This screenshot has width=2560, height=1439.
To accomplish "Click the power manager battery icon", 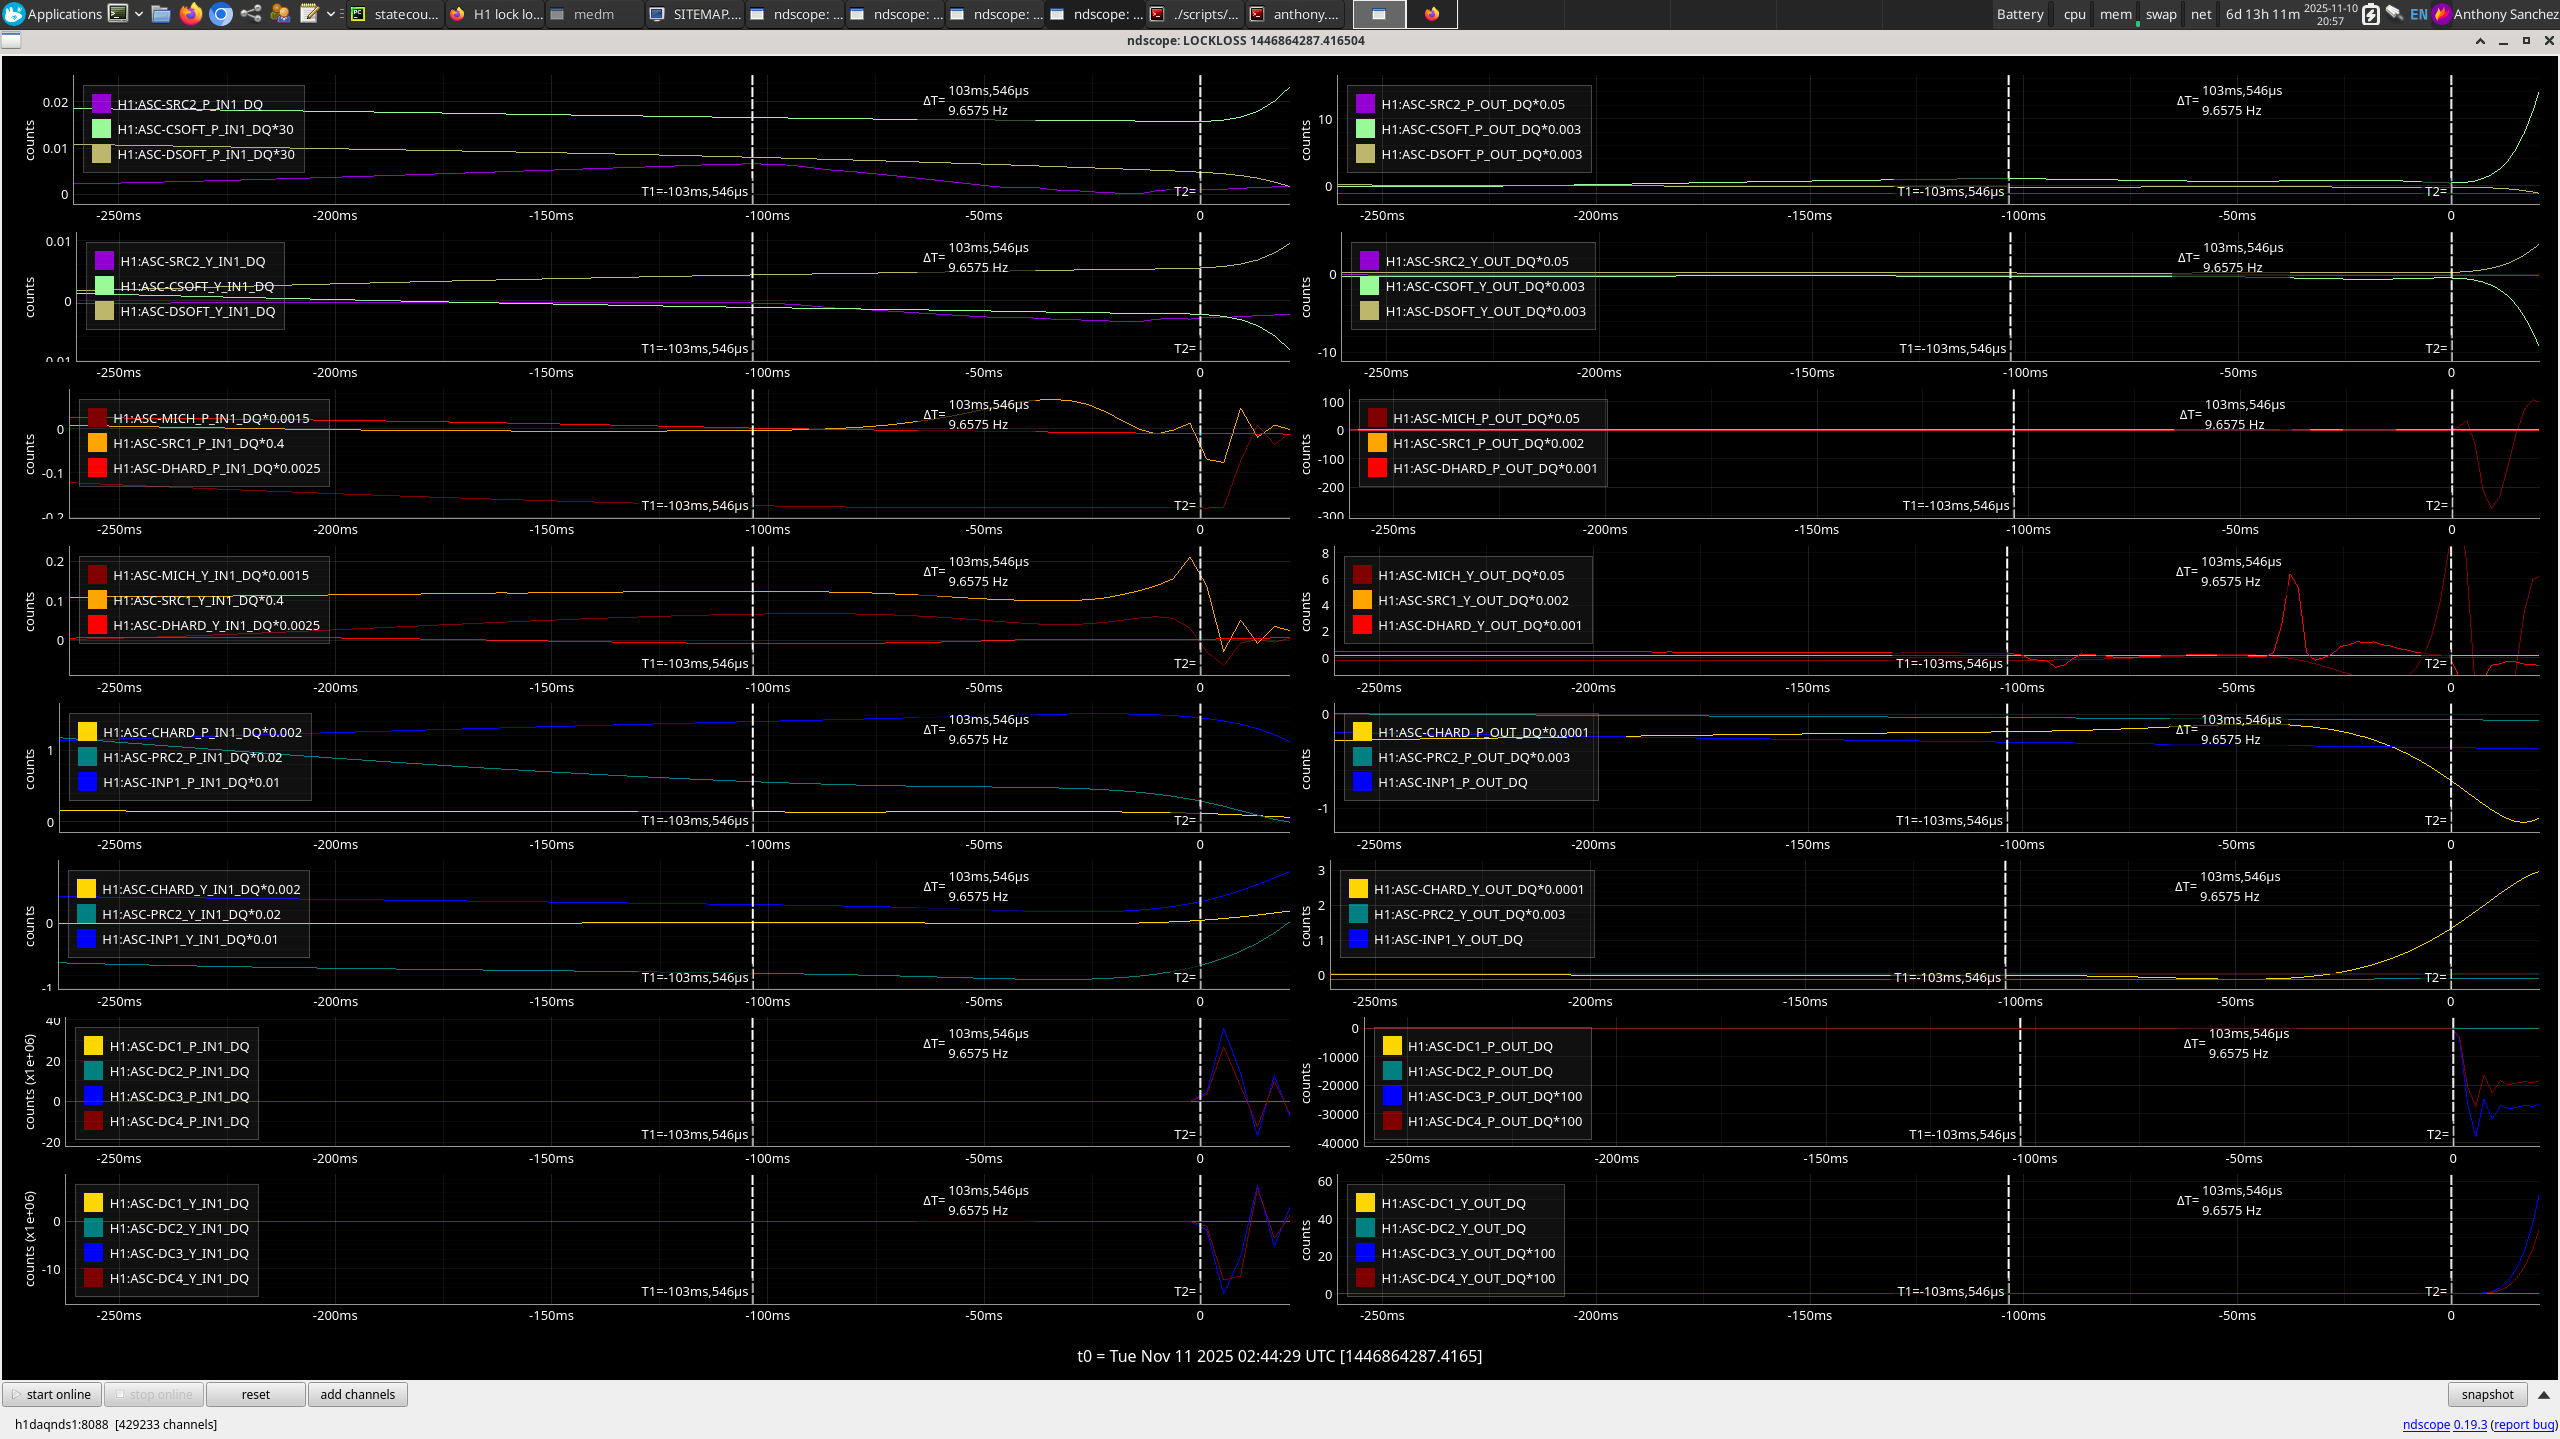I will tap(2370, 14).
